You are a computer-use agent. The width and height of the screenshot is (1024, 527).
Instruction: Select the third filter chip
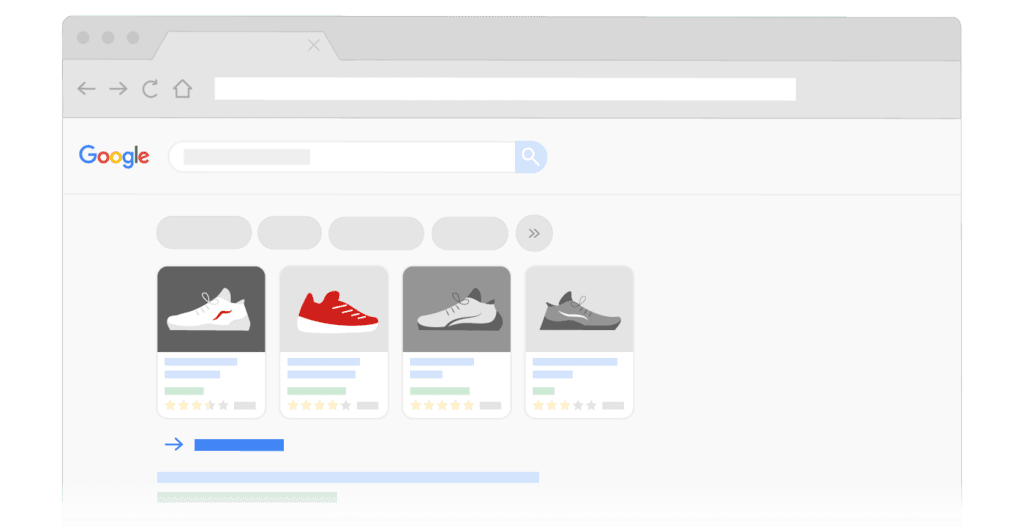click(376, 233)
